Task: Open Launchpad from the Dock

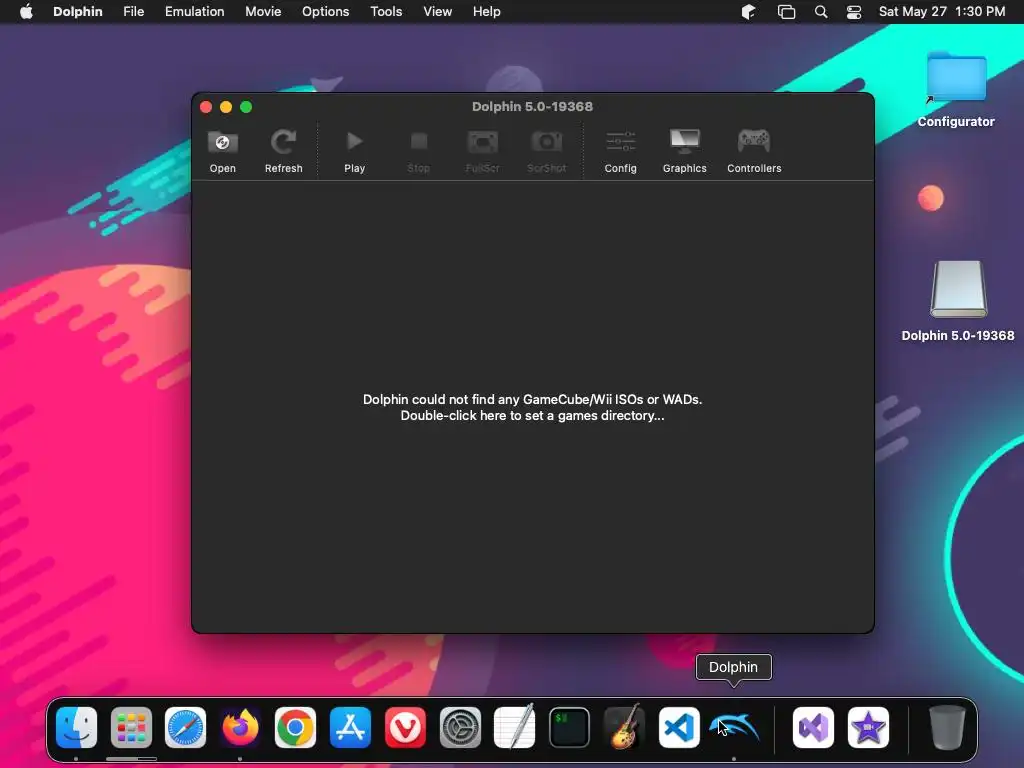Action: pyautogui.click(x=131, y=727)
